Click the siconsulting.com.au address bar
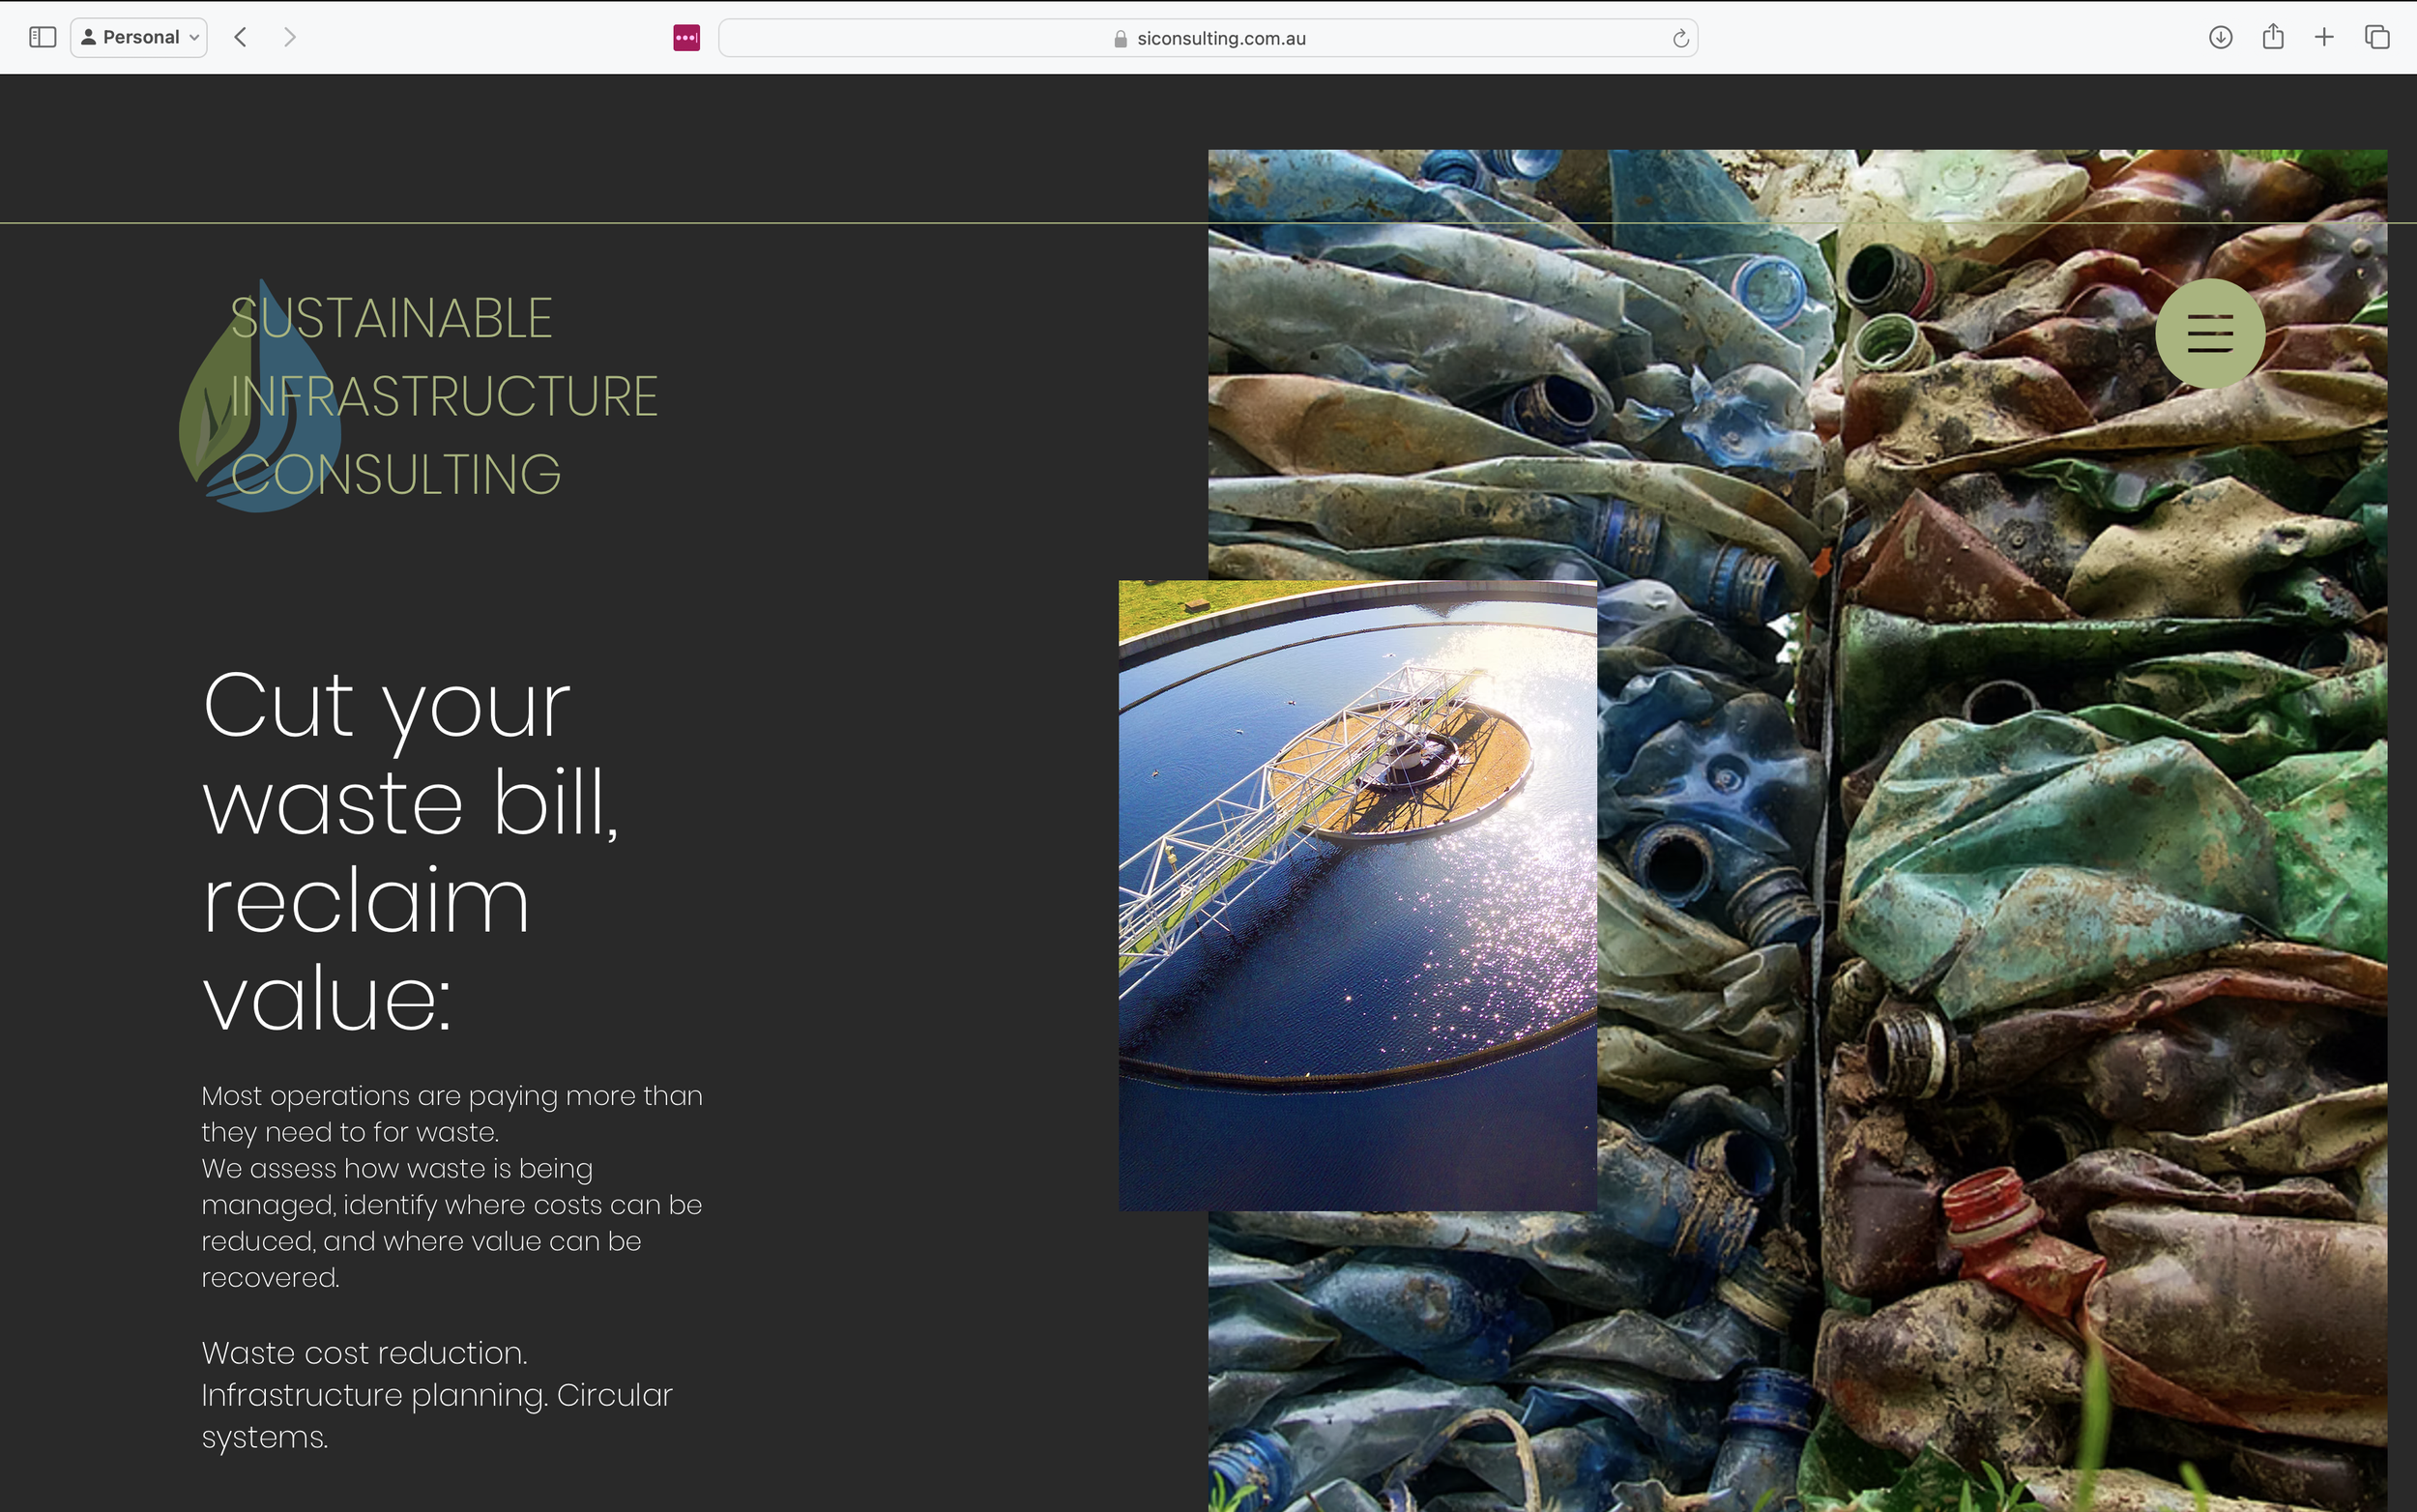 pyautogui.click(x=1208, y=38)
